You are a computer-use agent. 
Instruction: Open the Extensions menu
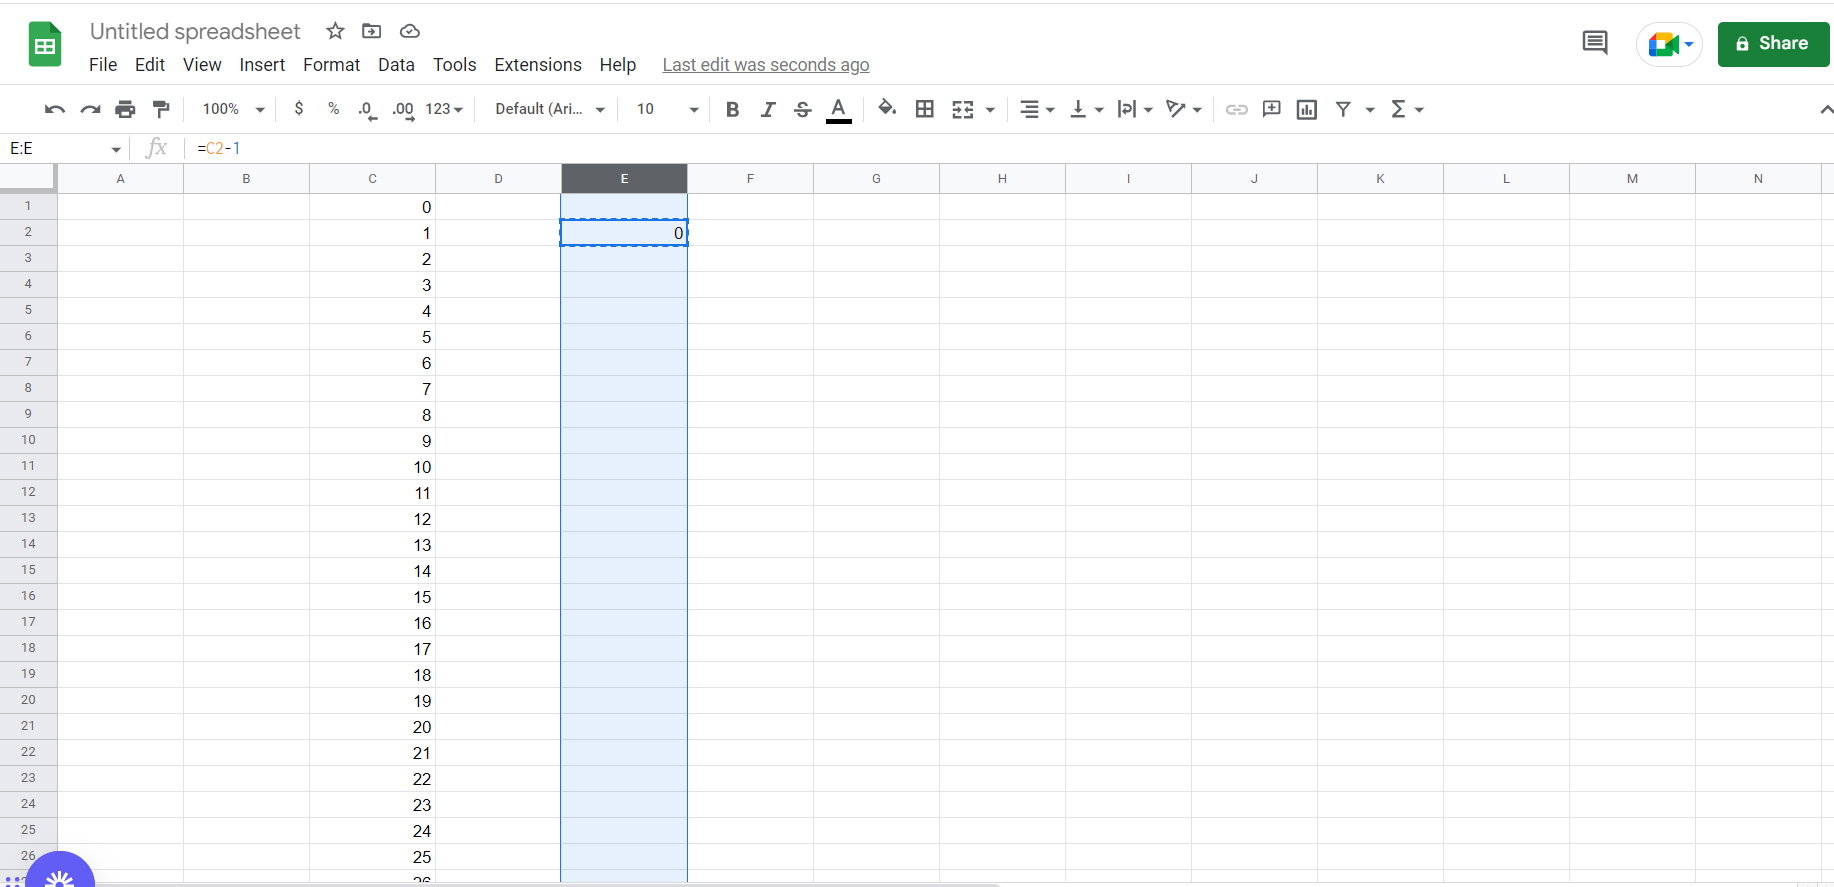[x=537, y=65]
